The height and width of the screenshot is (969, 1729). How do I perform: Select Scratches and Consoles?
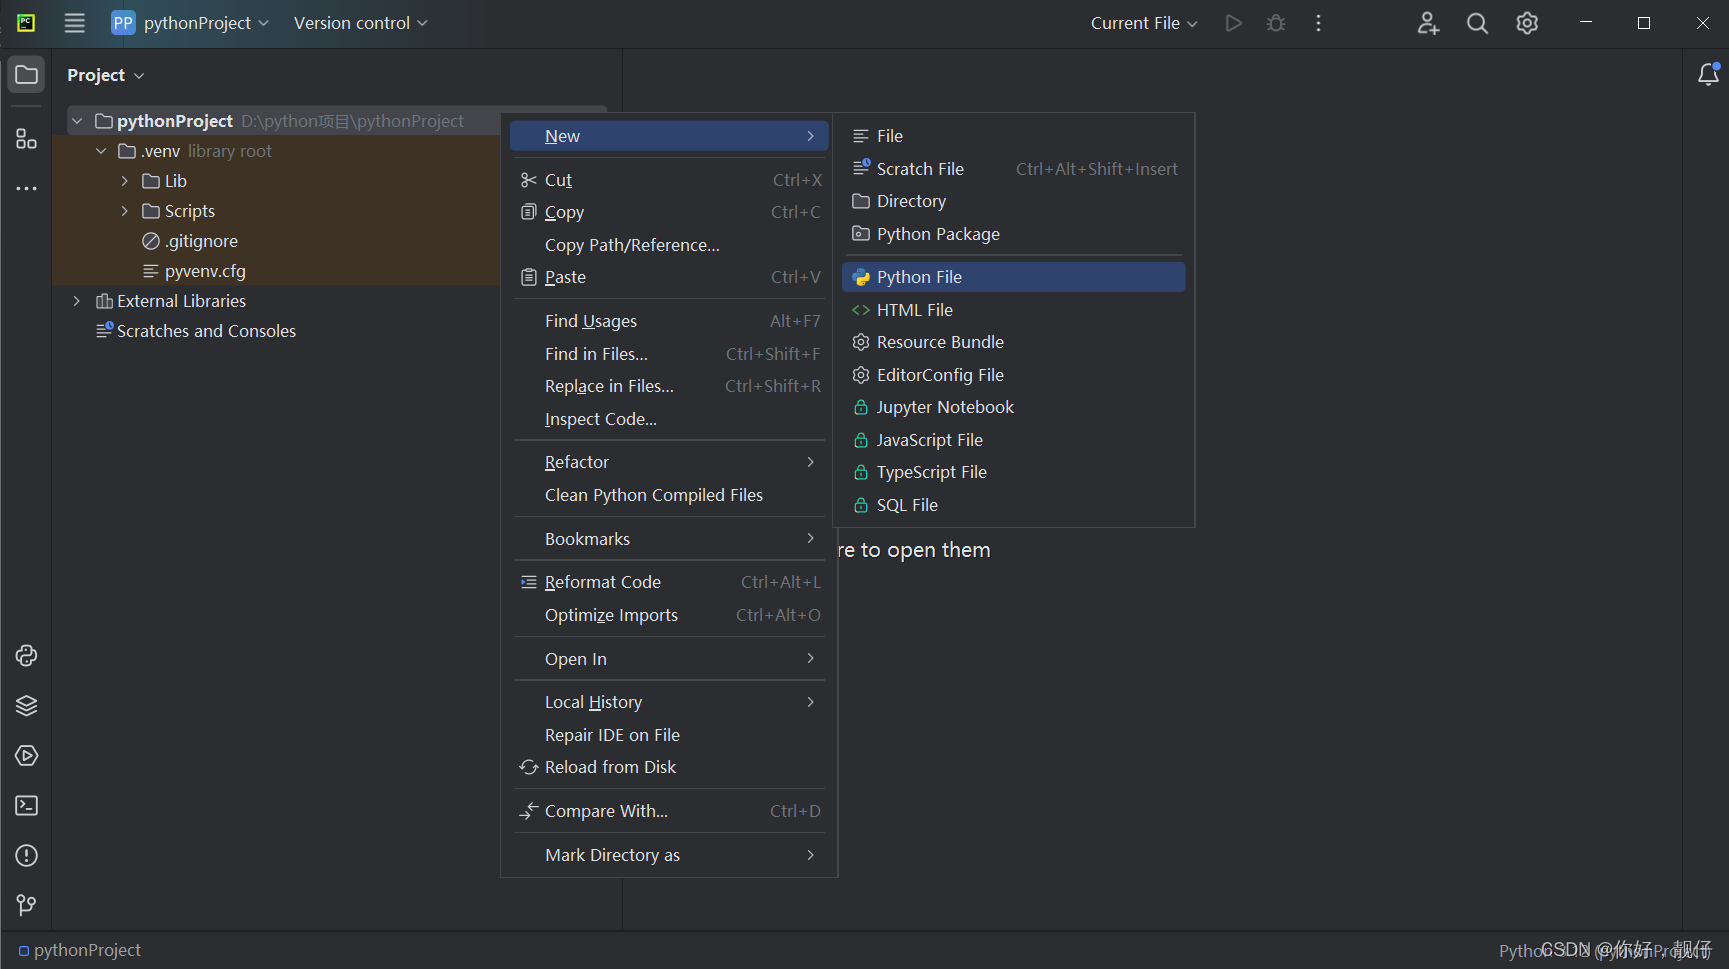pos(196,331)
